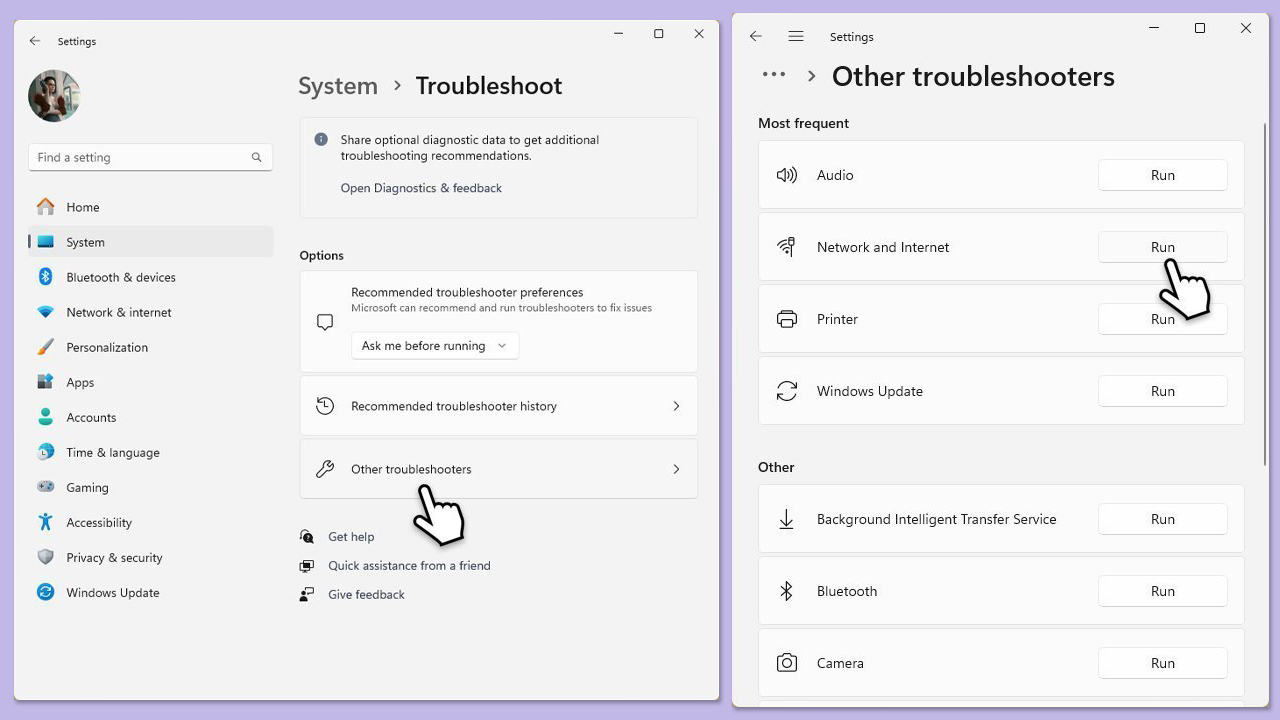Run the Network and Internet troubleshooter
Viewport: 1280px width, 720px height.
point(1162,247)
